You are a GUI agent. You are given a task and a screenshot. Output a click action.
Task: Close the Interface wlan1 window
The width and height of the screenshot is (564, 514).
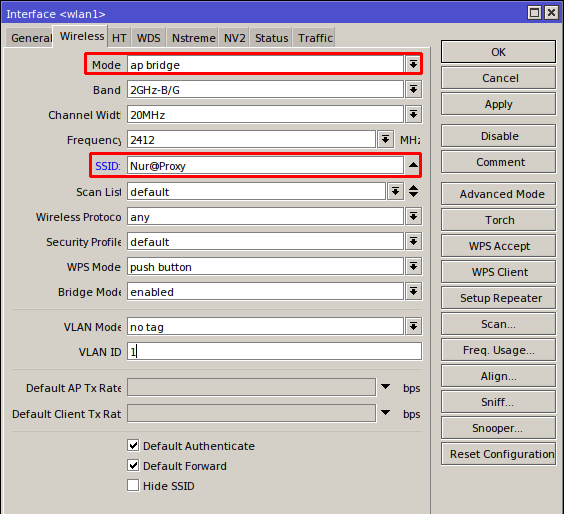pyautogui.click(x=551, y=13)
